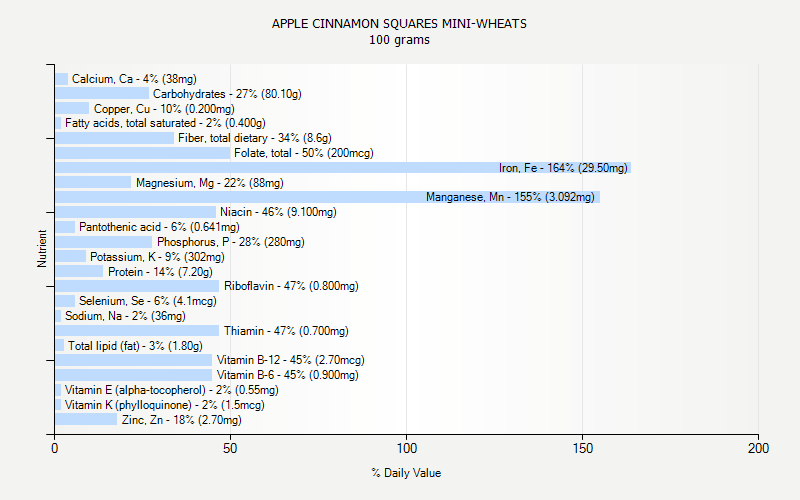This screenshot has width=800, height=500.
Task: Select the Vitamin K (phylloquinone) label
Action: [165, 405]
